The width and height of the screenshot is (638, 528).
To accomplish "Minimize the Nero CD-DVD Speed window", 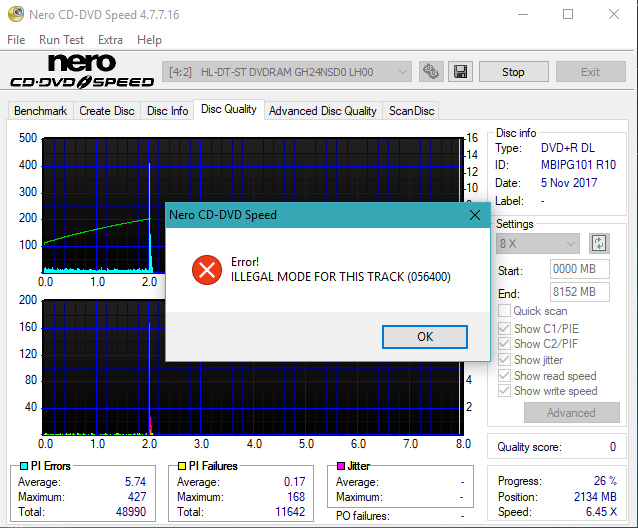I will 523,14.
